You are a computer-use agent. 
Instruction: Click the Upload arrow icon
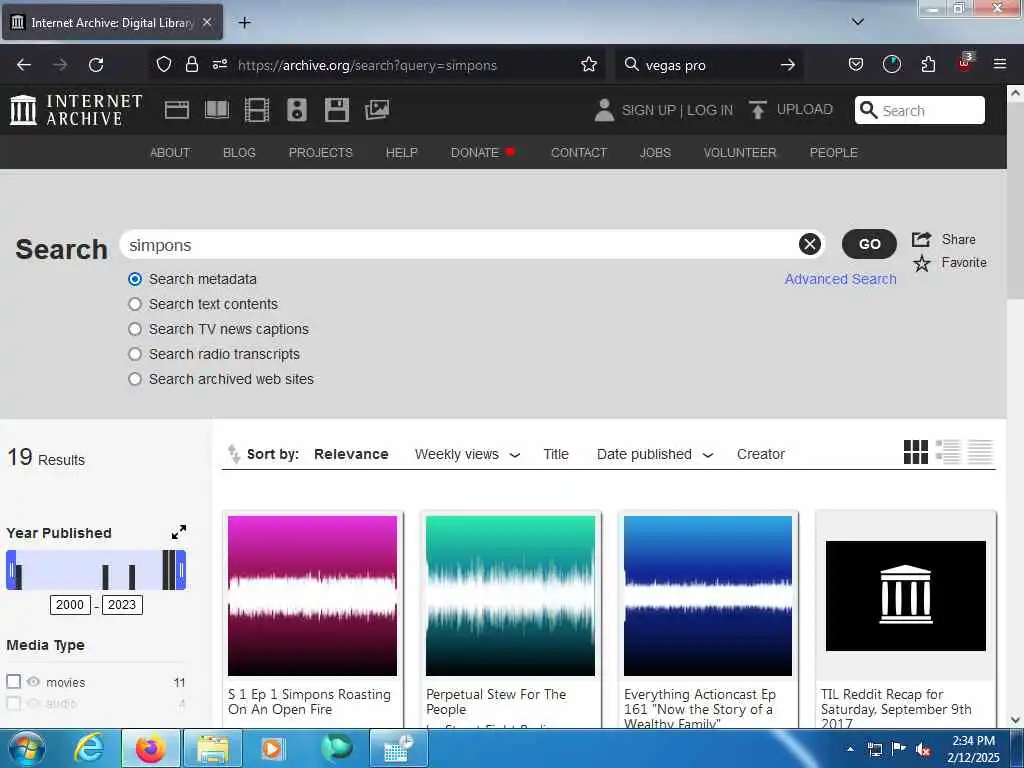point(758,110)
